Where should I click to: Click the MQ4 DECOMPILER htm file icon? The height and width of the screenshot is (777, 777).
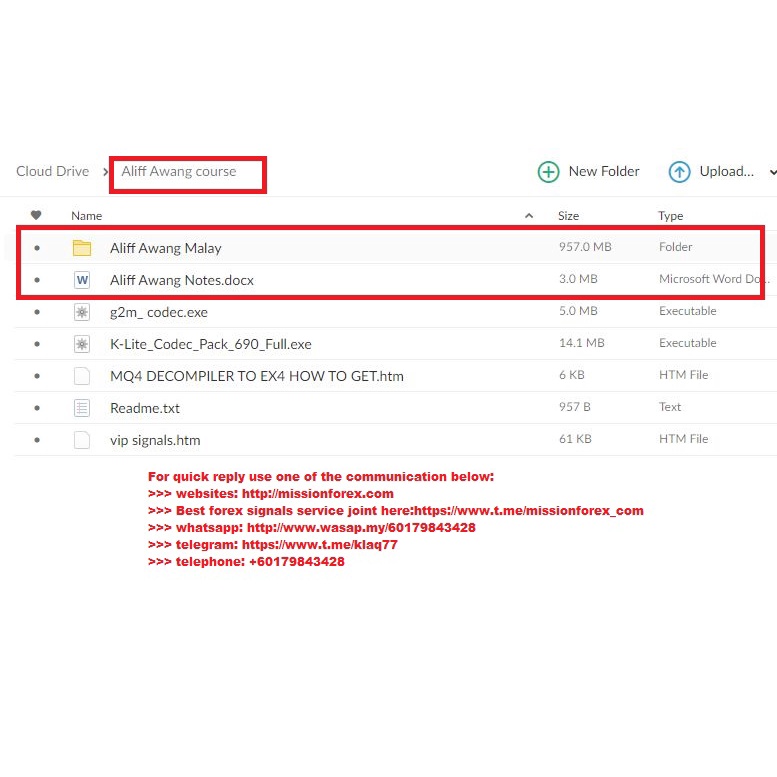(82, 376)
